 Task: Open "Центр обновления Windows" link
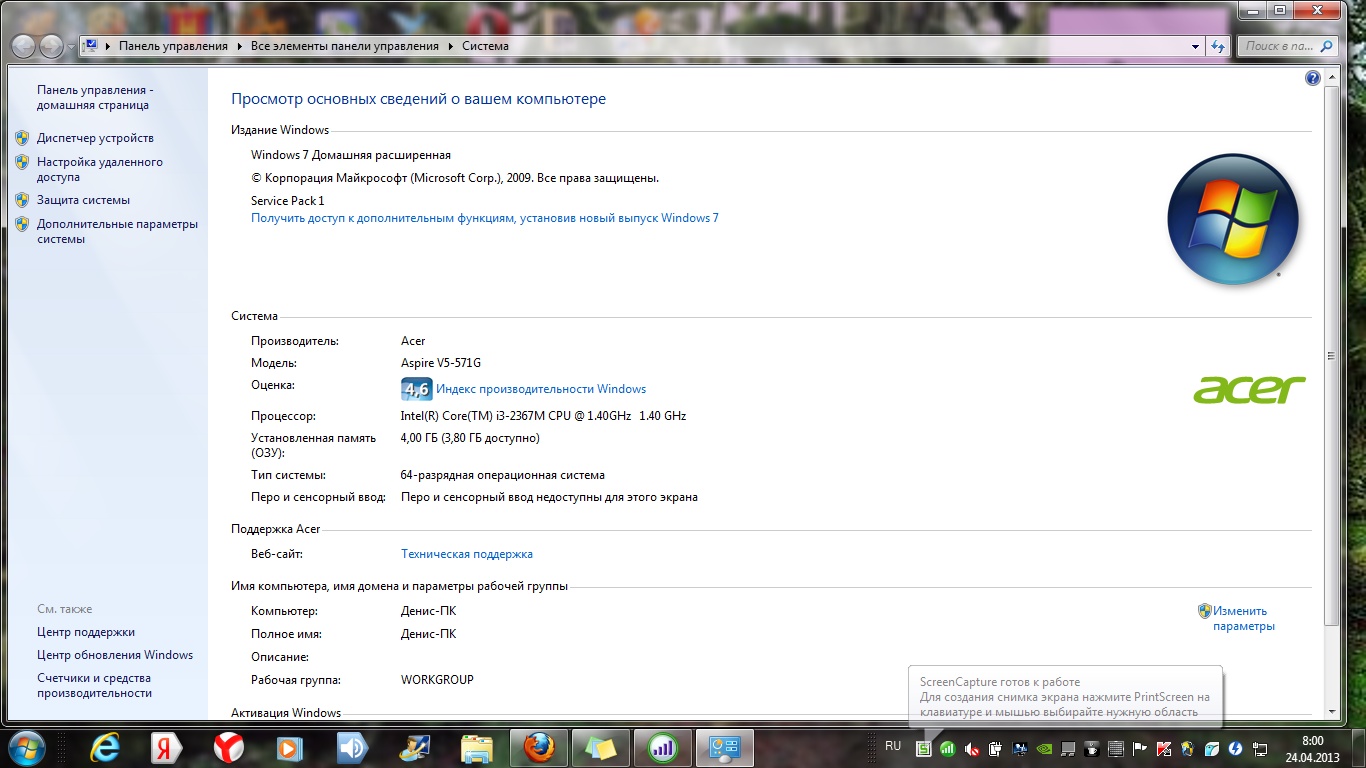click(x=115, y=655)
